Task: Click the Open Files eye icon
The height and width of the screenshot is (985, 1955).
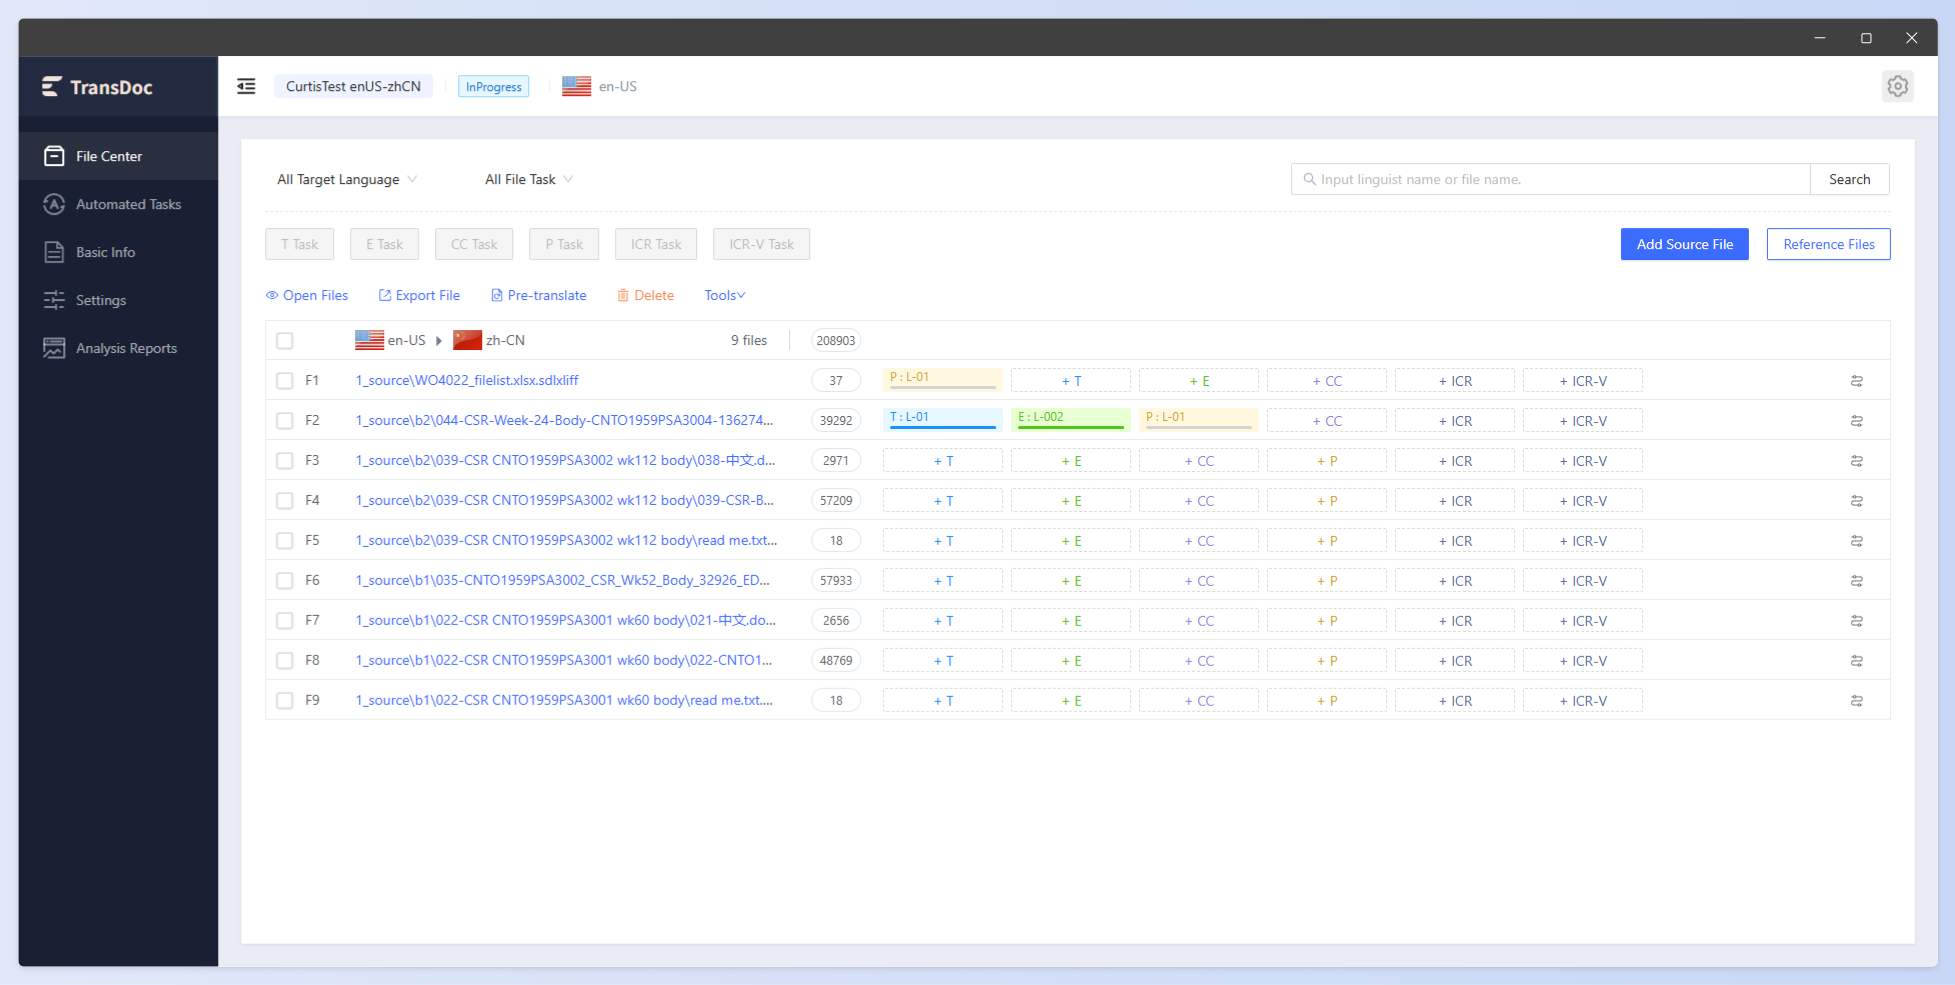Action: 272,295
